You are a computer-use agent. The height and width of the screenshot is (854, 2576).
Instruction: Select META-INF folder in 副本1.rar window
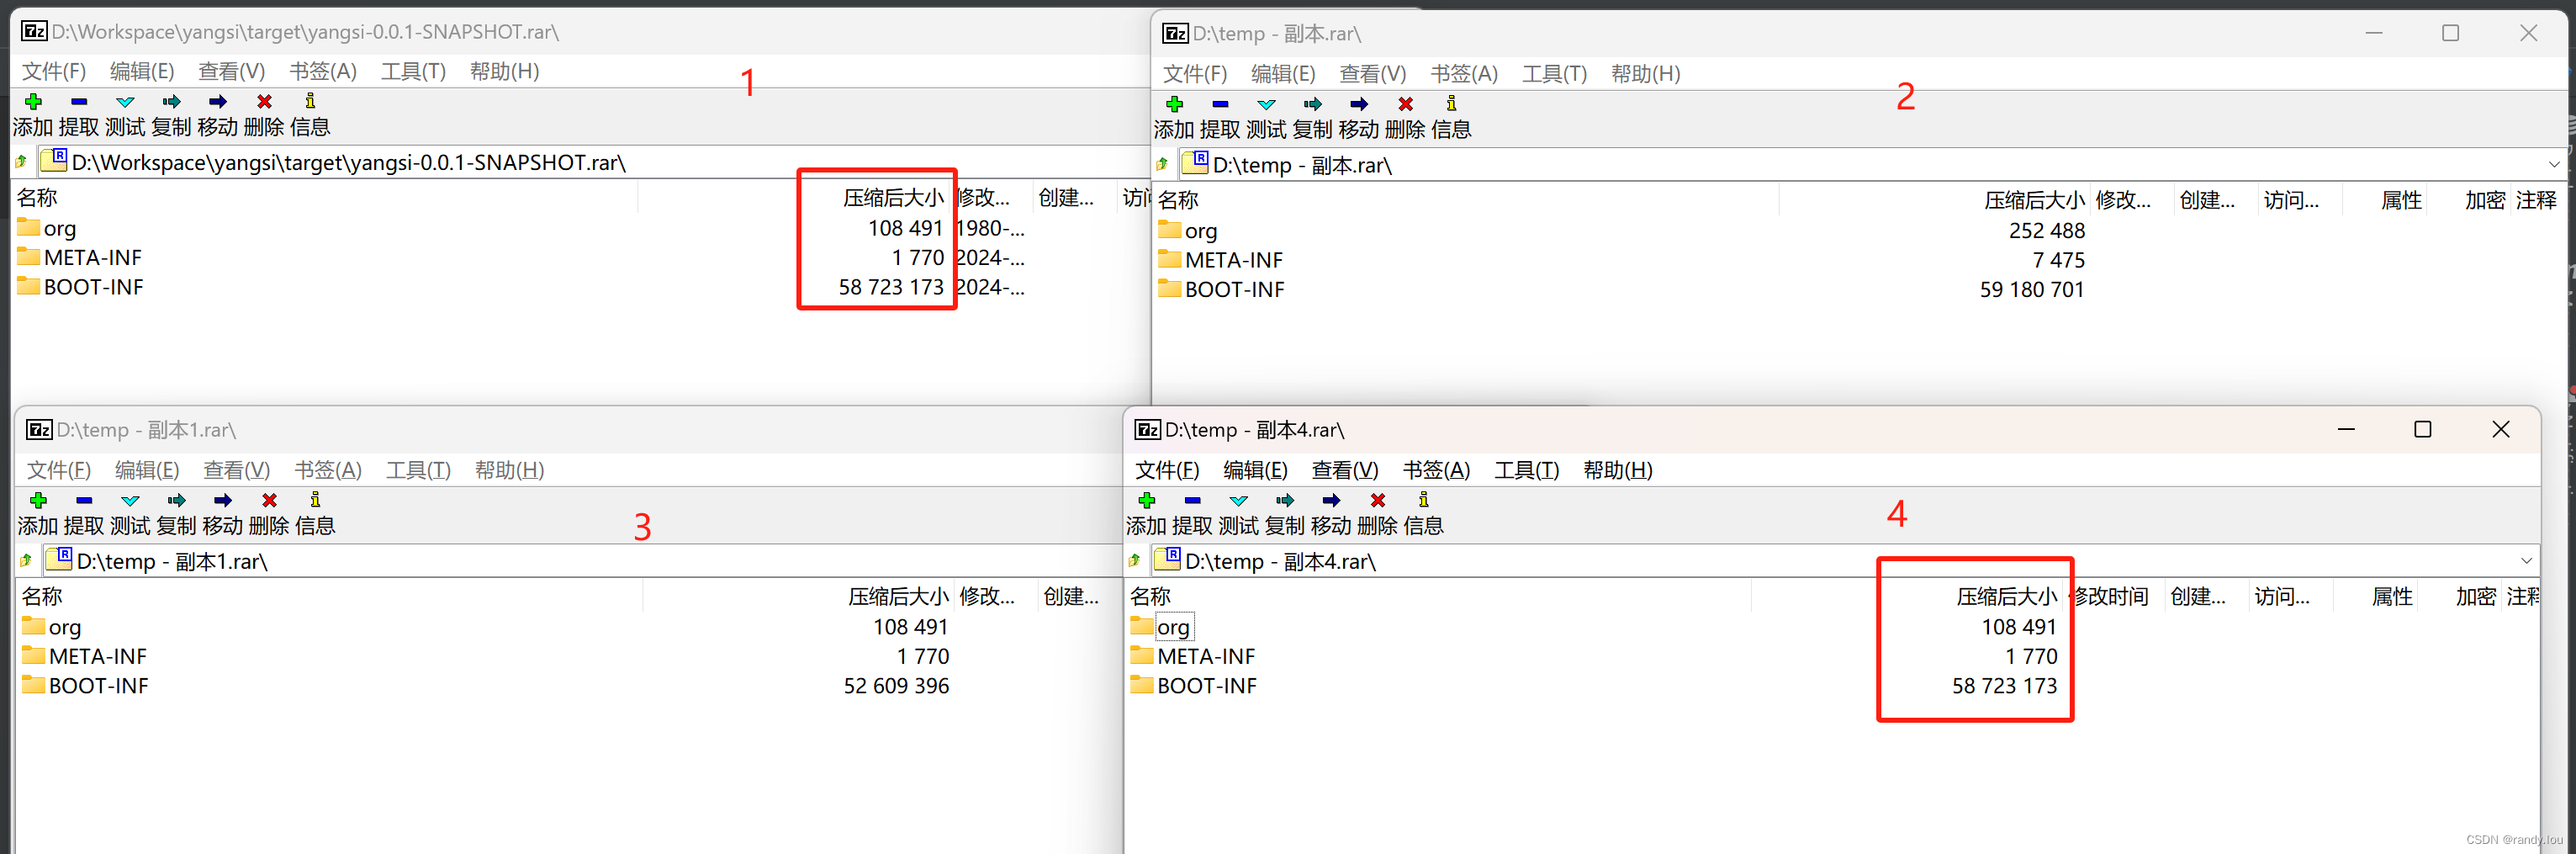(x=97, y=657)
